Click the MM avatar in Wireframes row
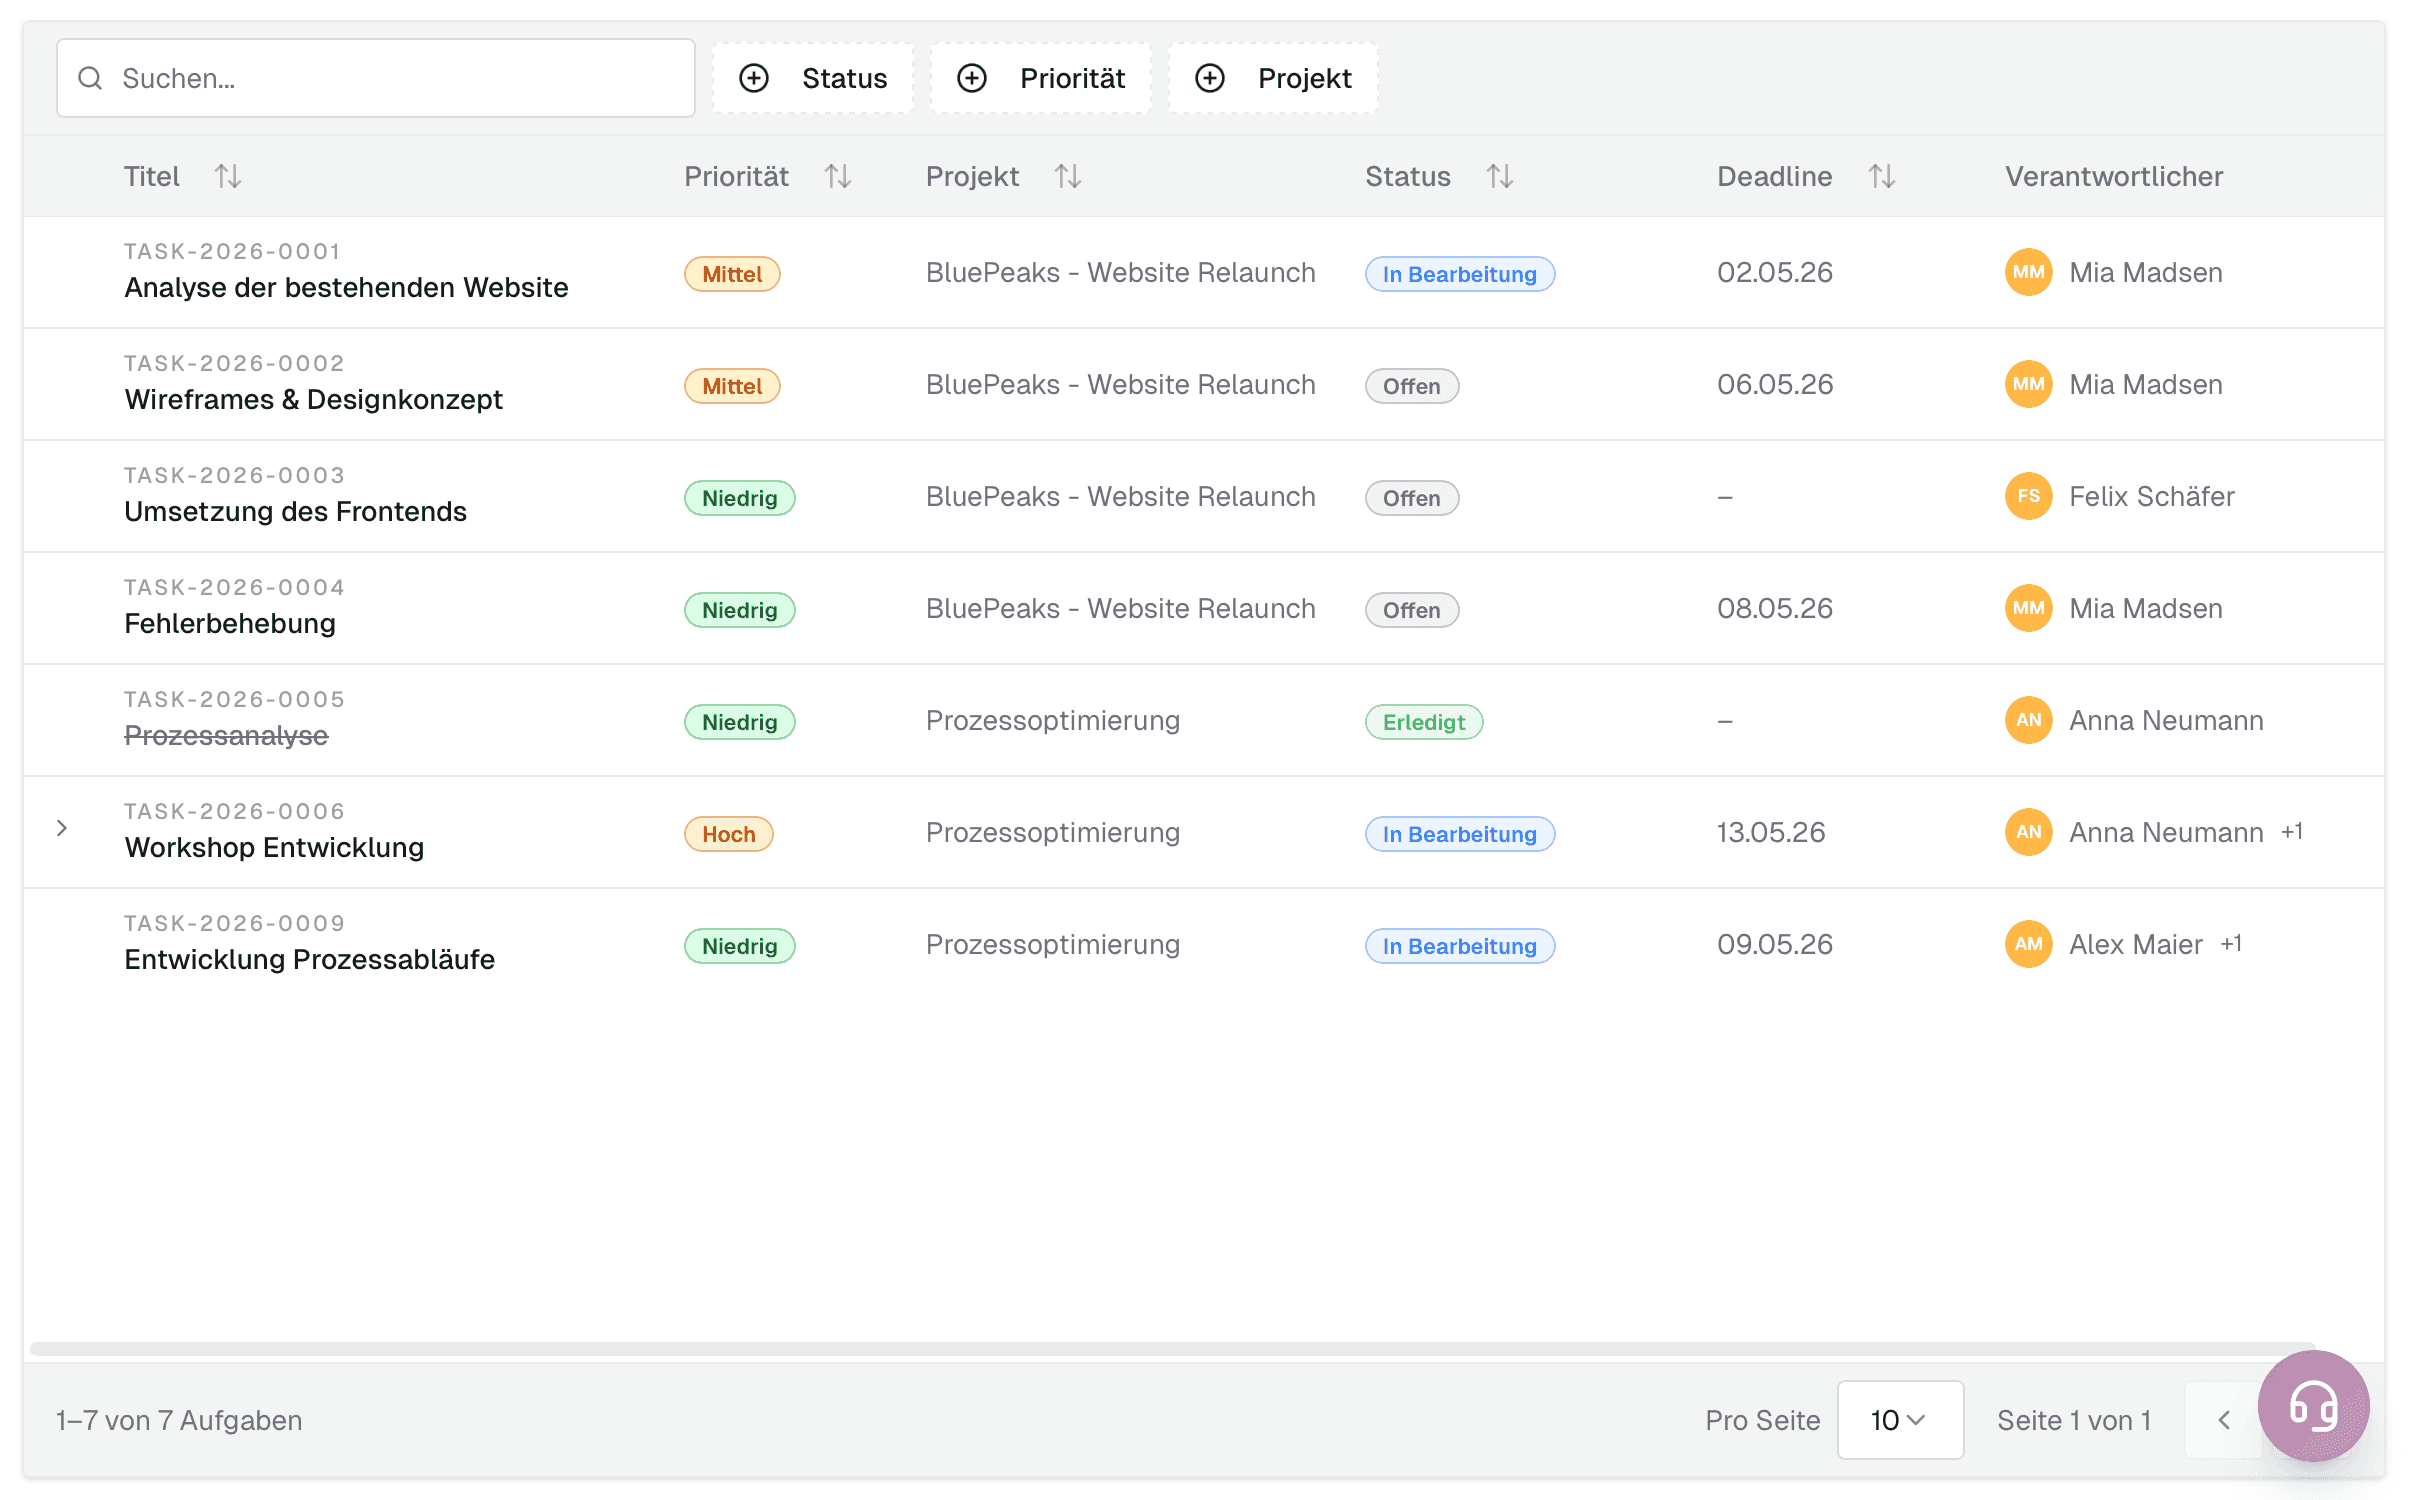The image size is (2410, 1500). (2028, 384)
